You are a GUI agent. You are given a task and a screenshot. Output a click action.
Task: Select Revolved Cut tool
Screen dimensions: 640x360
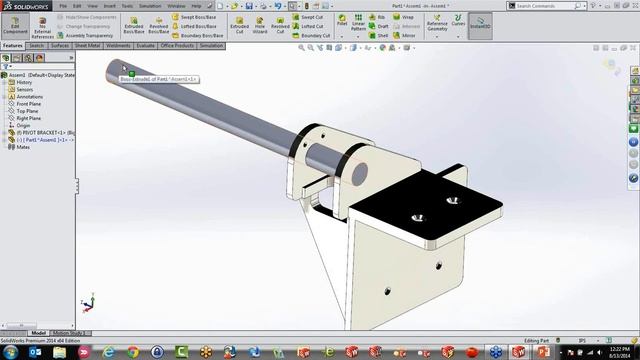click(280, 26)
